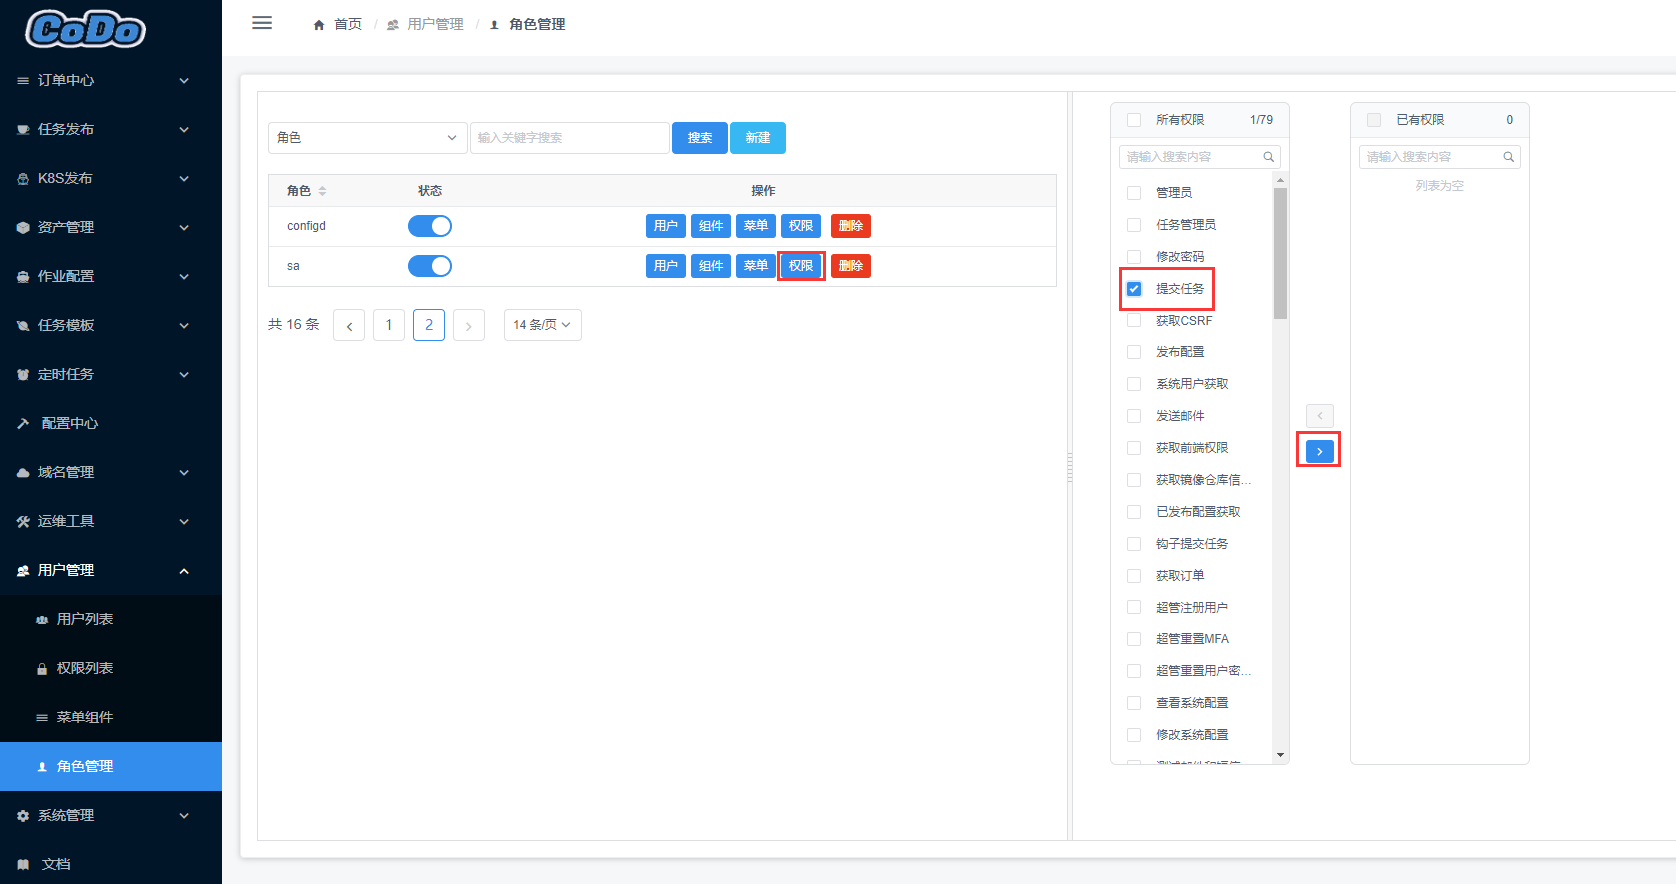Open the 14 条/页 page size dropdown
The image size is (1676, 884).
pos(542,325)
